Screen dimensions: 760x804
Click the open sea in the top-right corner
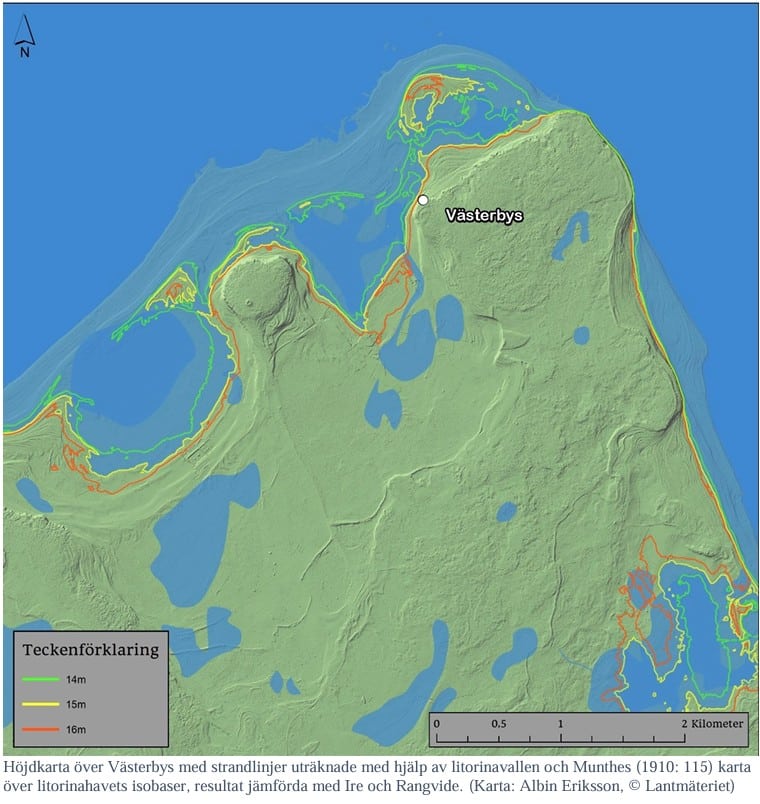700,50
